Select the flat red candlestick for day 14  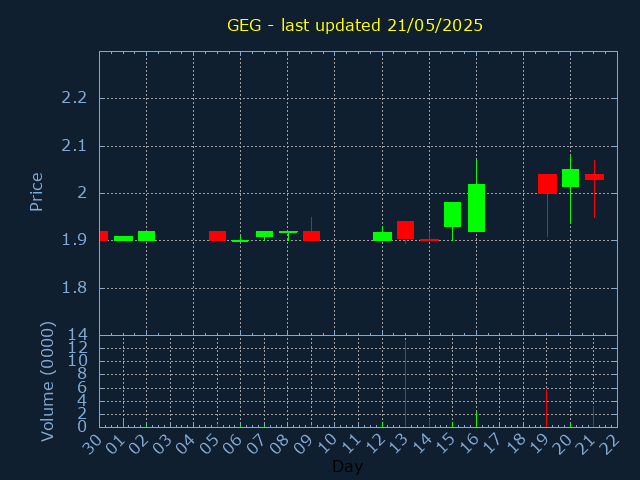(429, 240)
